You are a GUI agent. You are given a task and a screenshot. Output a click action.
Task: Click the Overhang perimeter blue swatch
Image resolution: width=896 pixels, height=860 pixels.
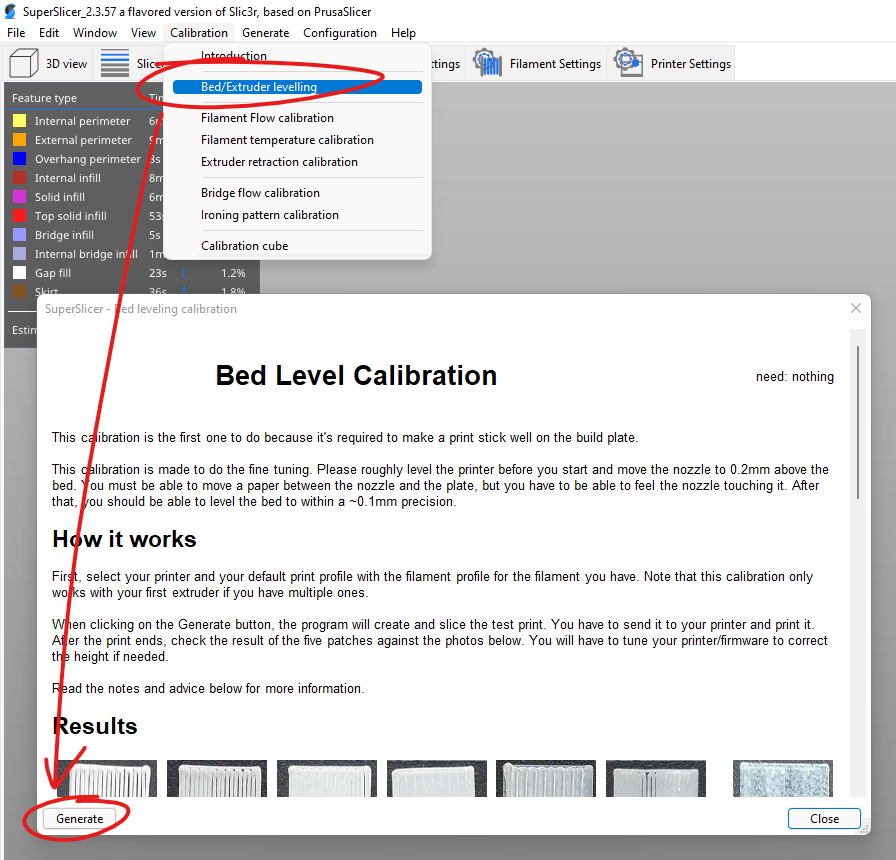pyautogui.click(x=19, y=158)
